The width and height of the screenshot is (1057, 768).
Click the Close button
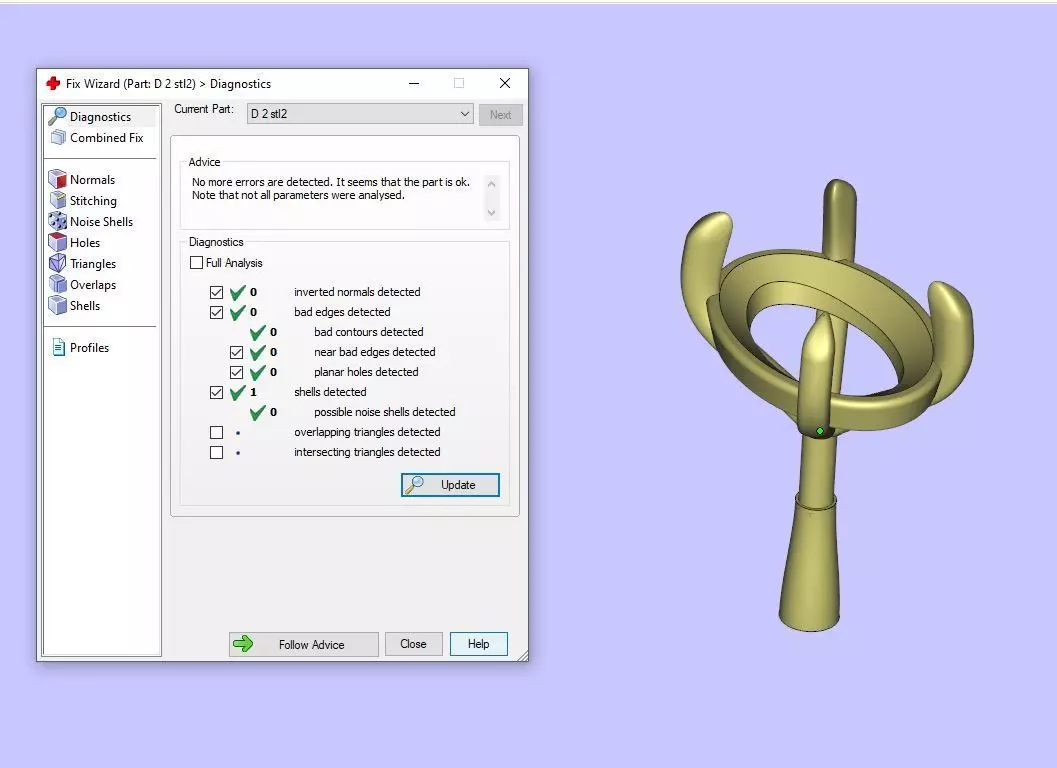pyautogui.click(x=413, y=644)
